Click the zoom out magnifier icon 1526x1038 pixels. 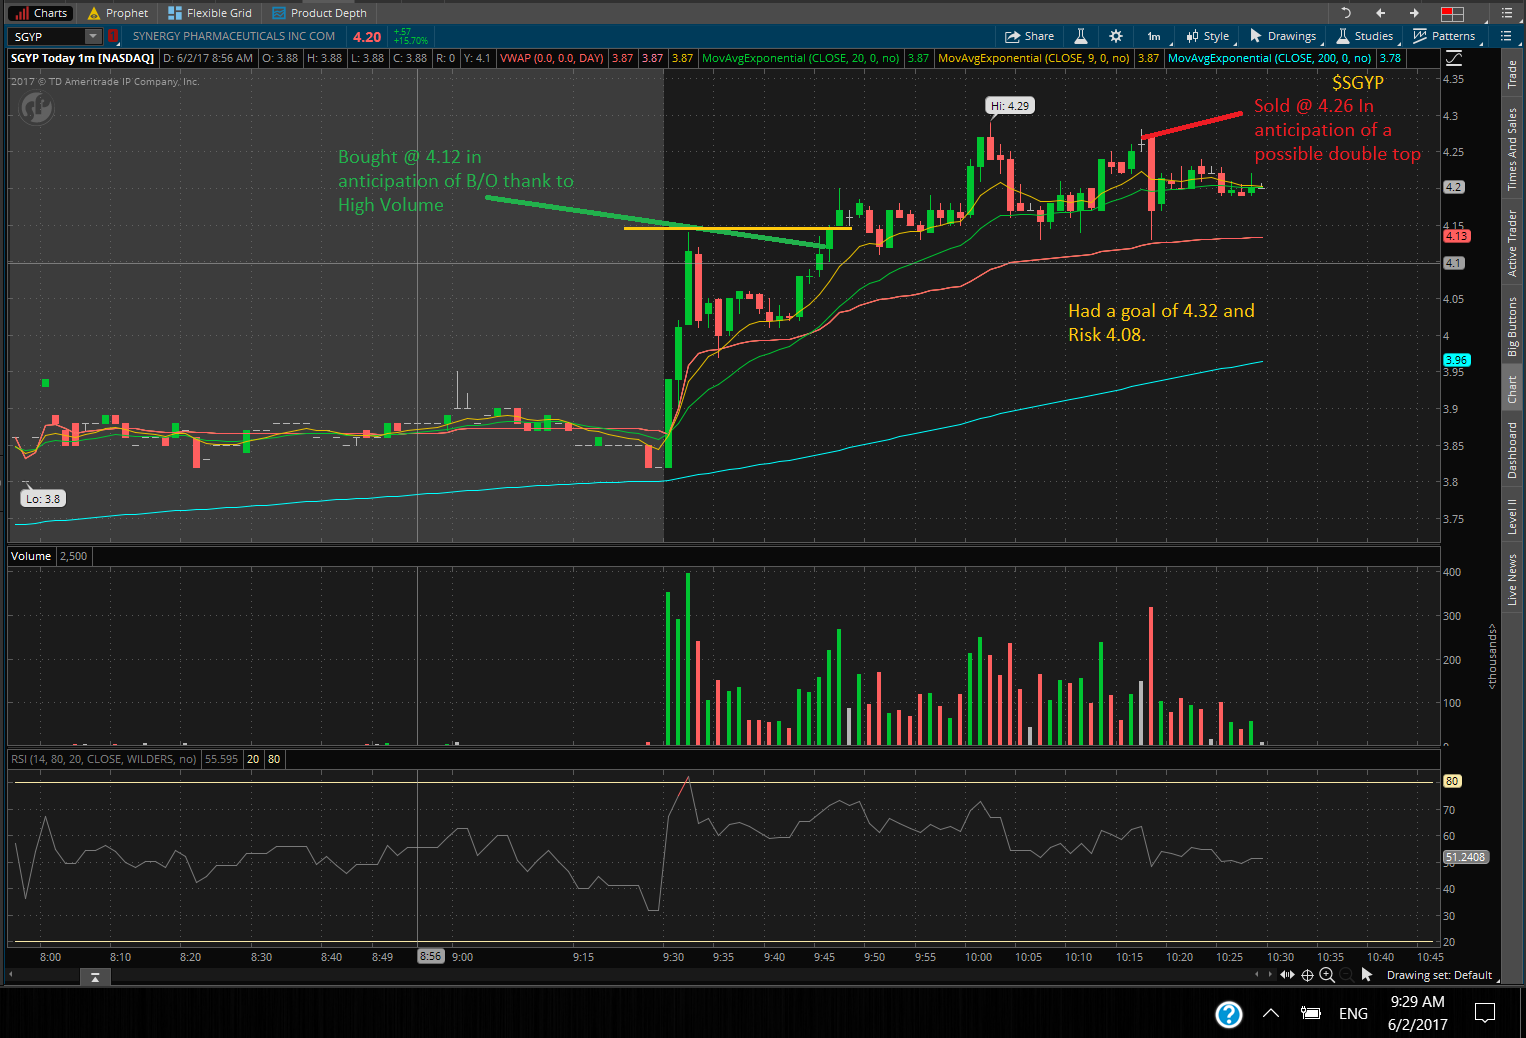pyautogui.click(x=1346, y=975)
